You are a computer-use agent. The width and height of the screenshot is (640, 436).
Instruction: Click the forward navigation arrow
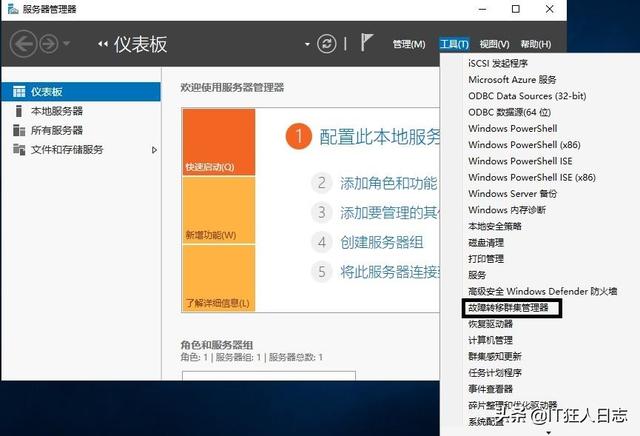coord(49,44)
